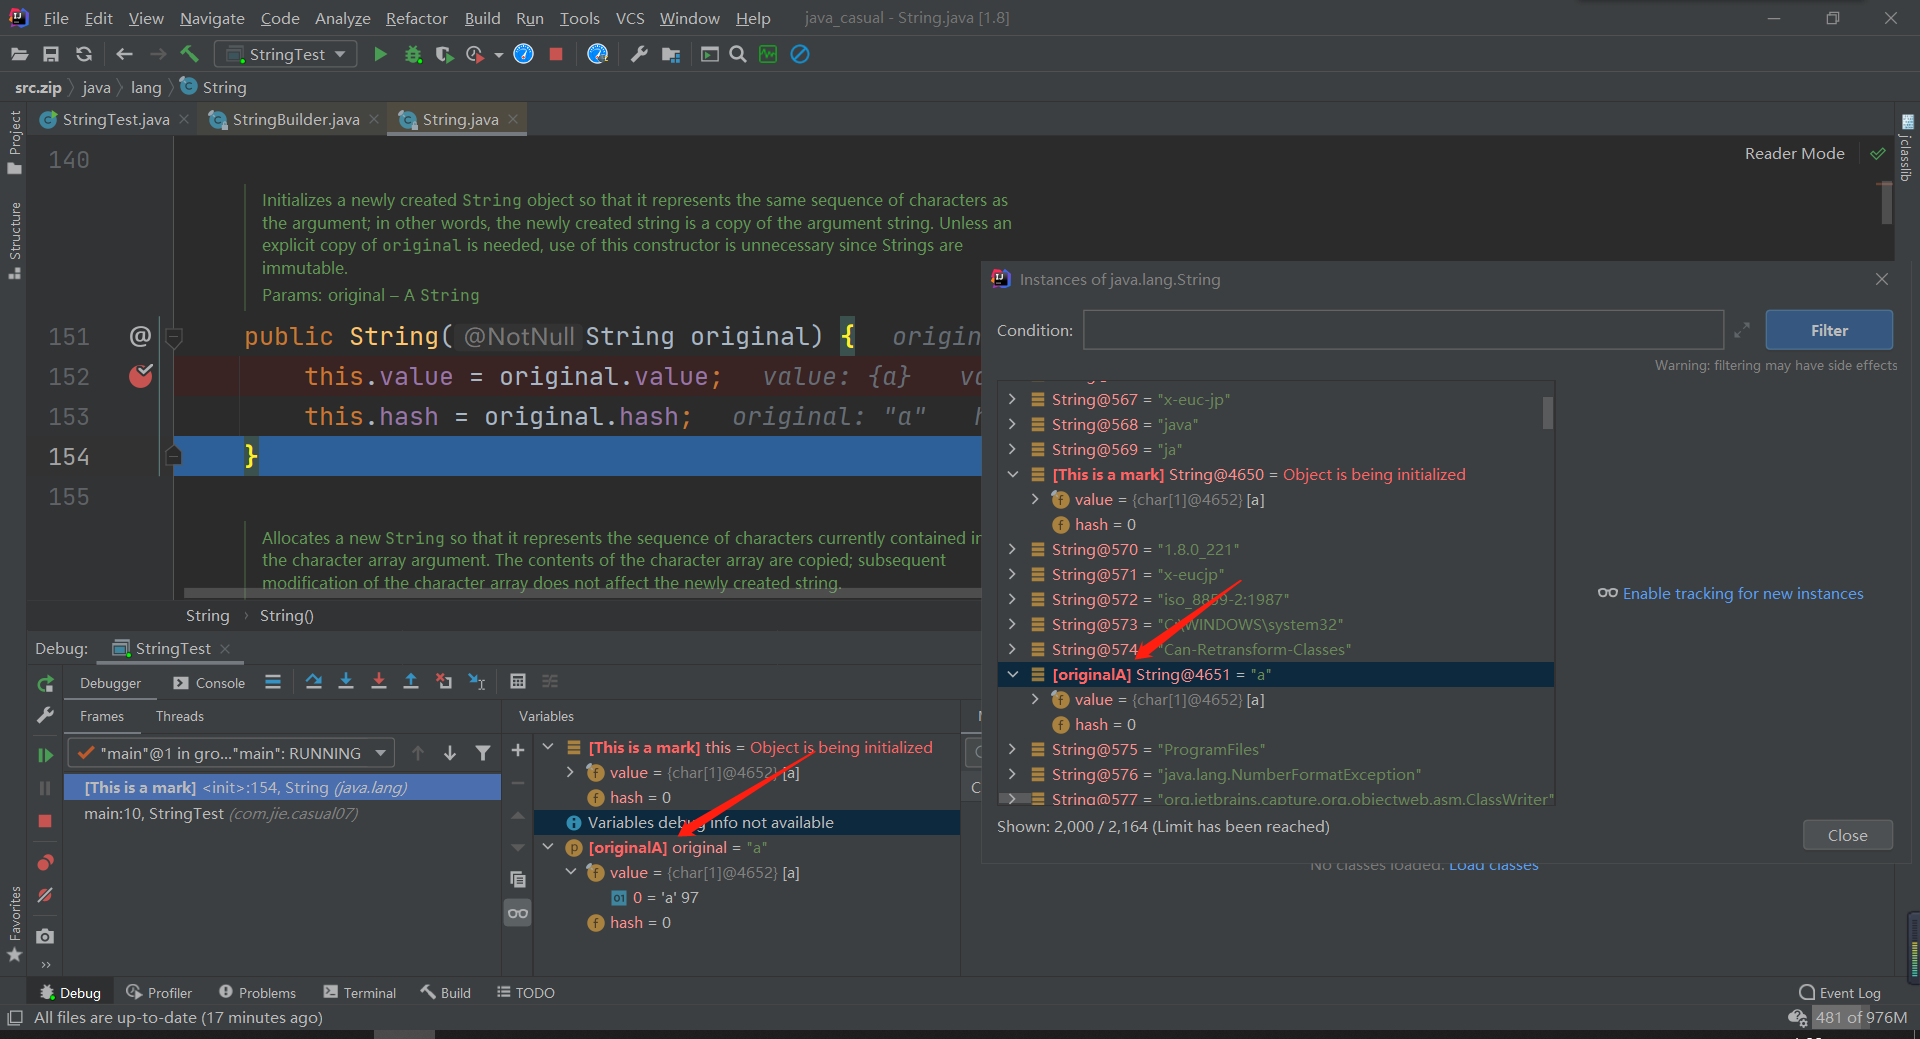Navigate back with the left arrow
The image size is (1920, 1039).
pyautogui.click(x=124, y=54)
